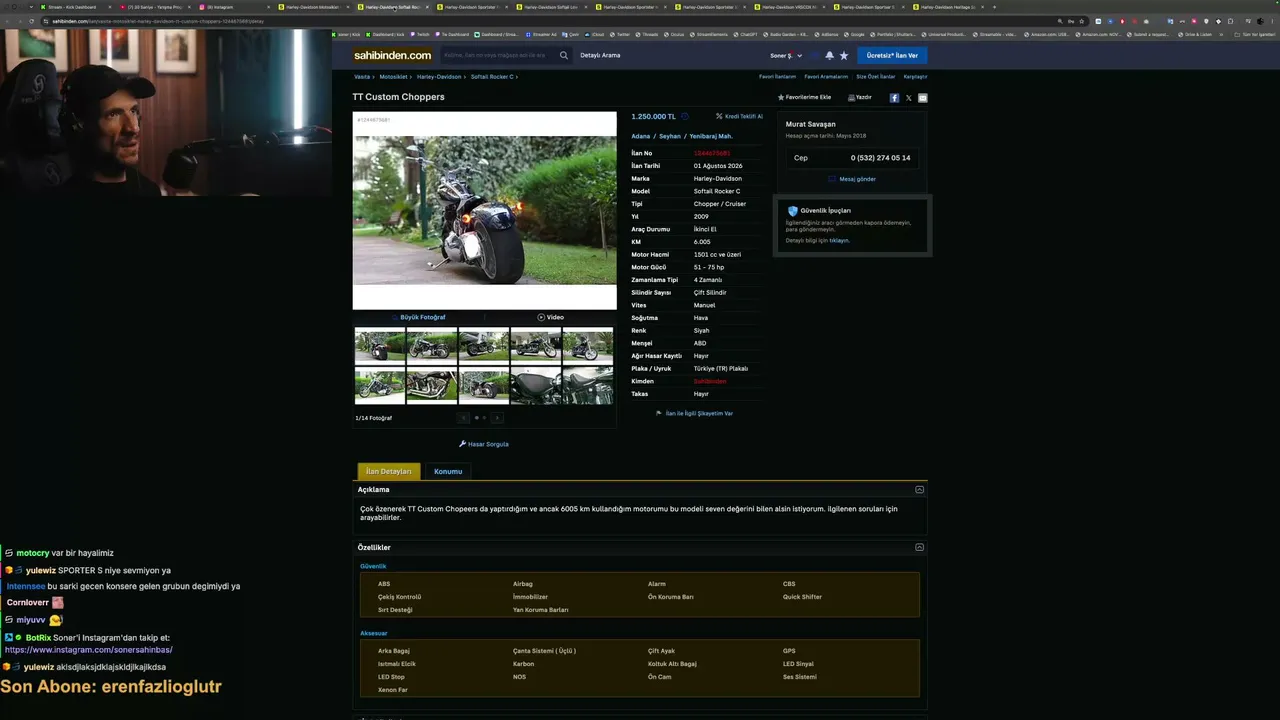Select the exhaust close-up thumbnail in bottom row
The image size is (1280, 720).
432,386
